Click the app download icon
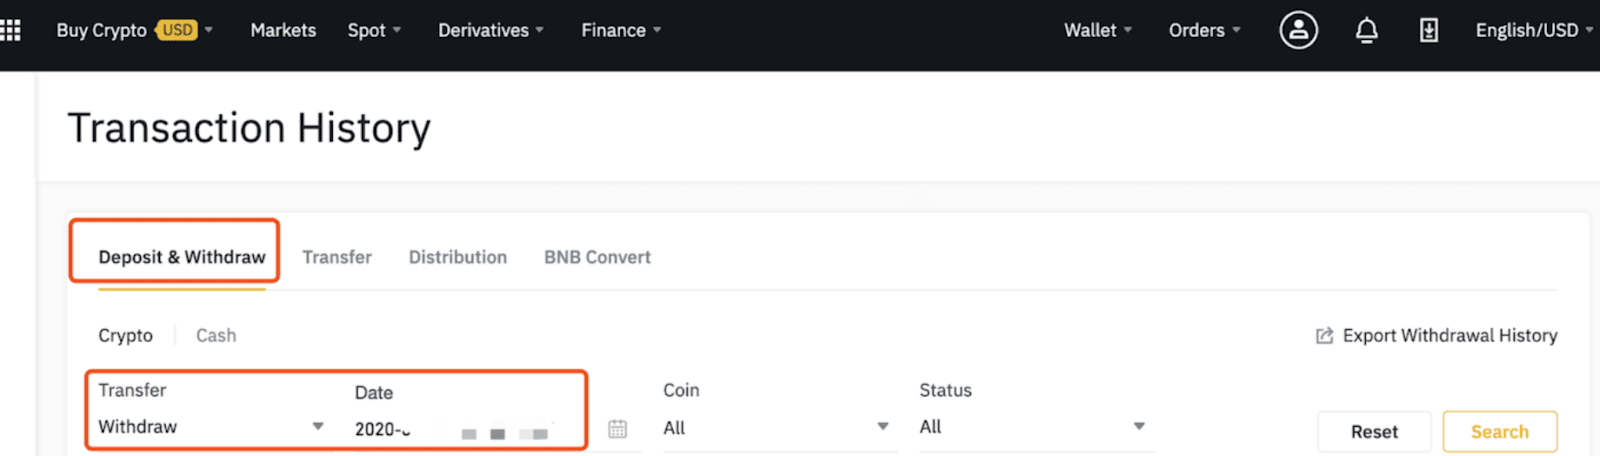The width and height of the screenshot is (1600, 456). tap(1429, 31)
